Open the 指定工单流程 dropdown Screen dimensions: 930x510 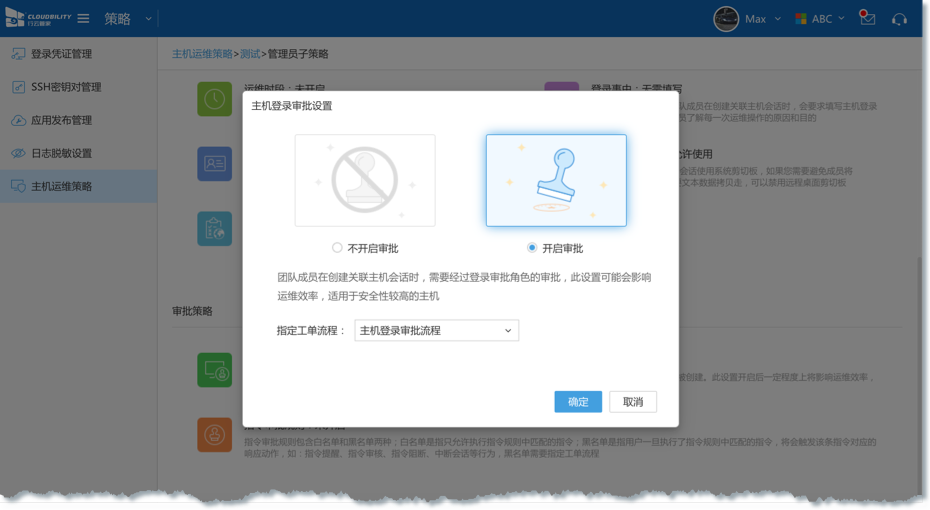click(436, 330)
